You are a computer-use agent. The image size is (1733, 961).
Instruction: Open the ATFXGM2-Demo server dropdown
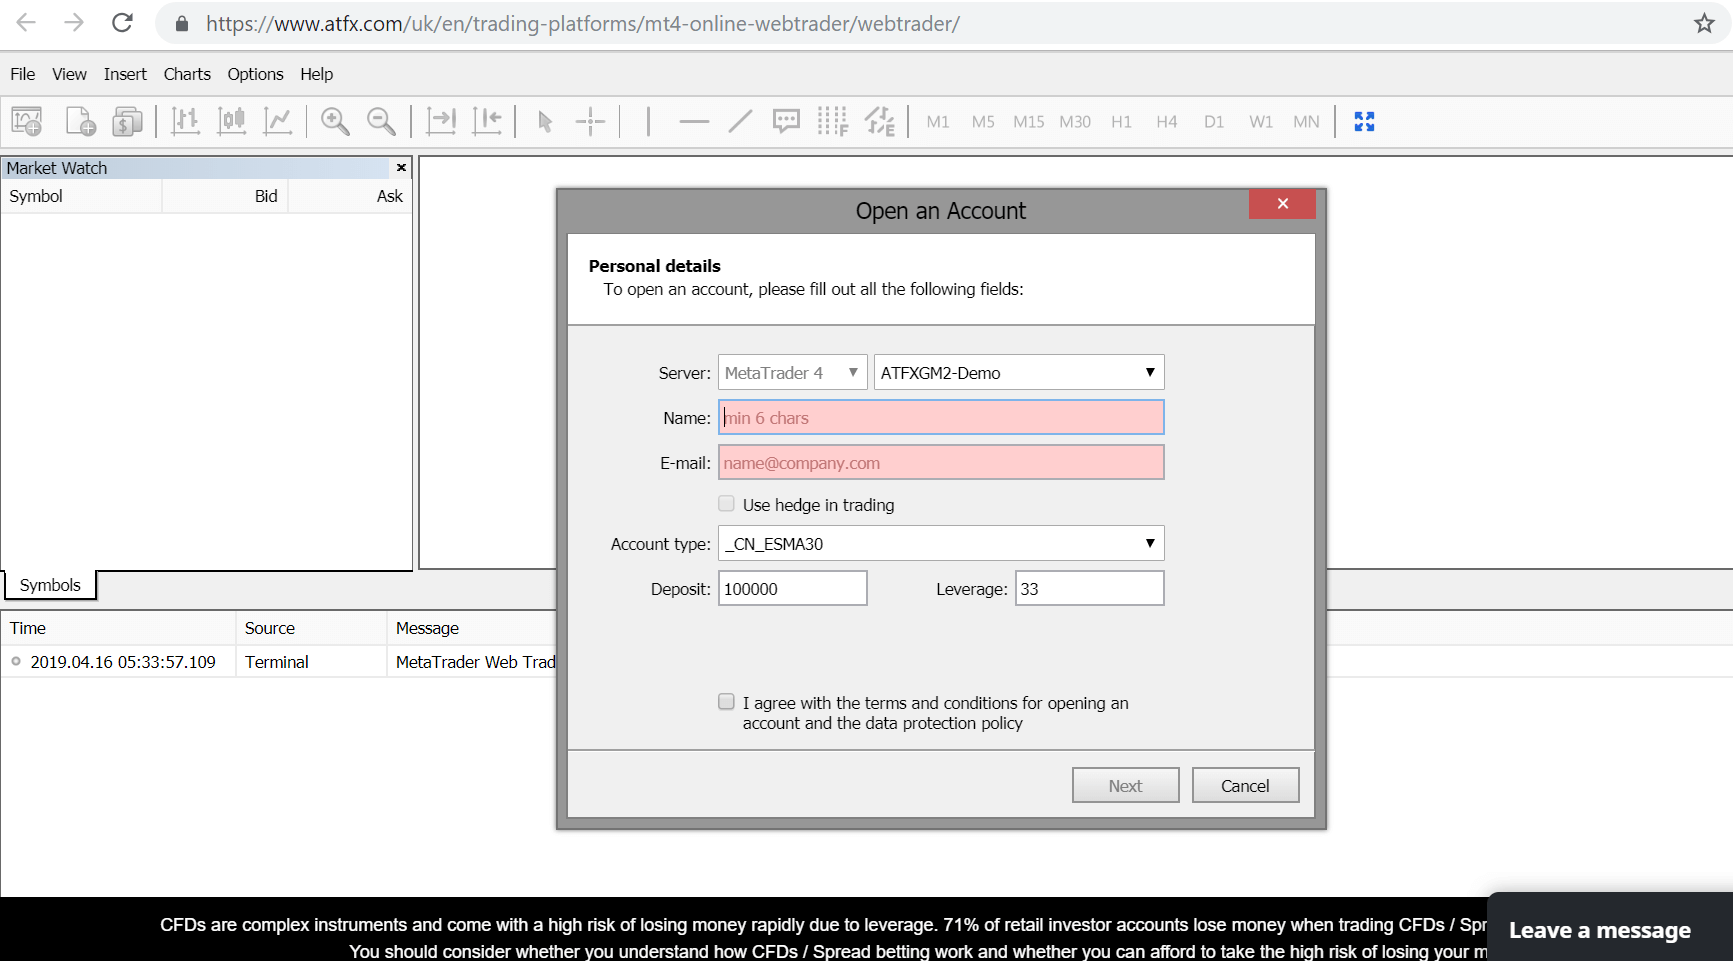pyautogui.click(x=1019, y=373)
